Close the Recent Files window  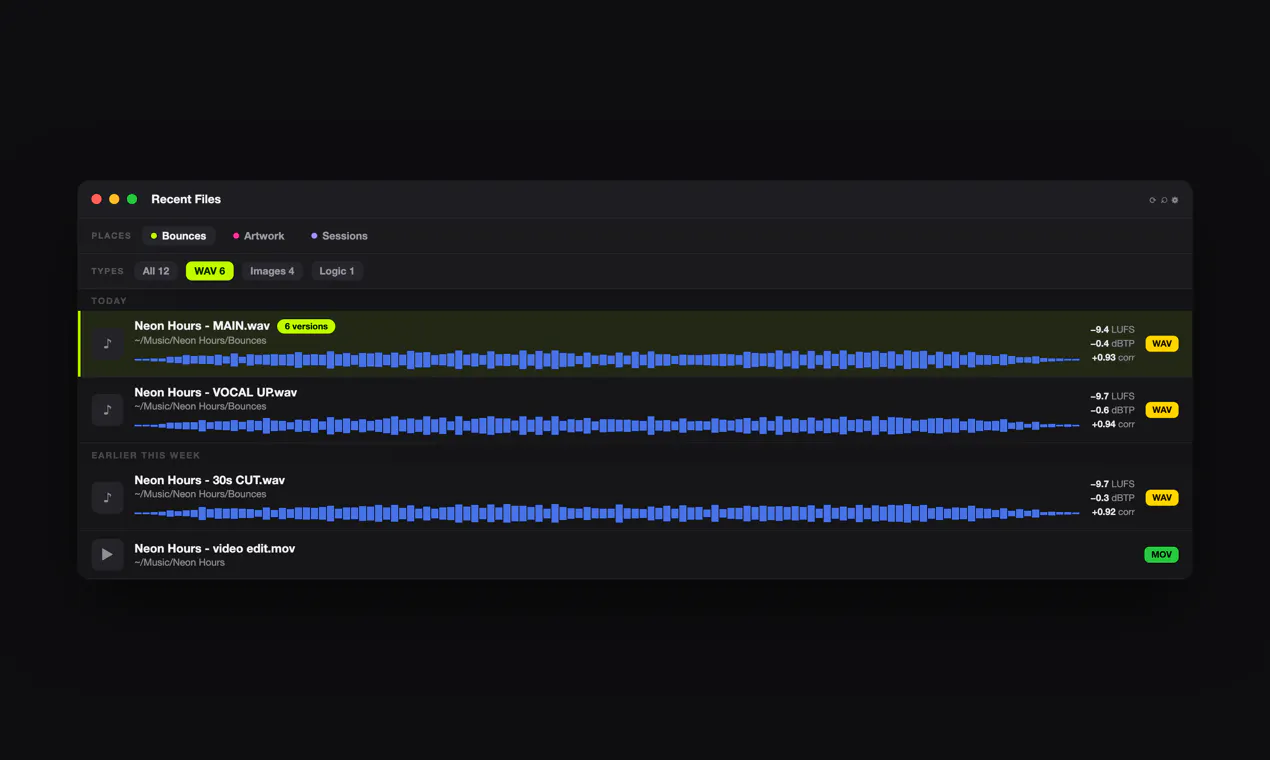point(97,199)
